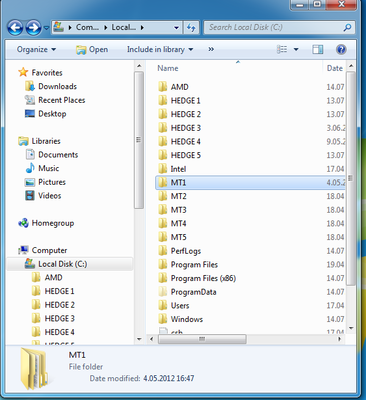Screen dimensions: 366x400
Task: Click in Search Local Disk (C:) field
Action: click(x=274, y=27)
